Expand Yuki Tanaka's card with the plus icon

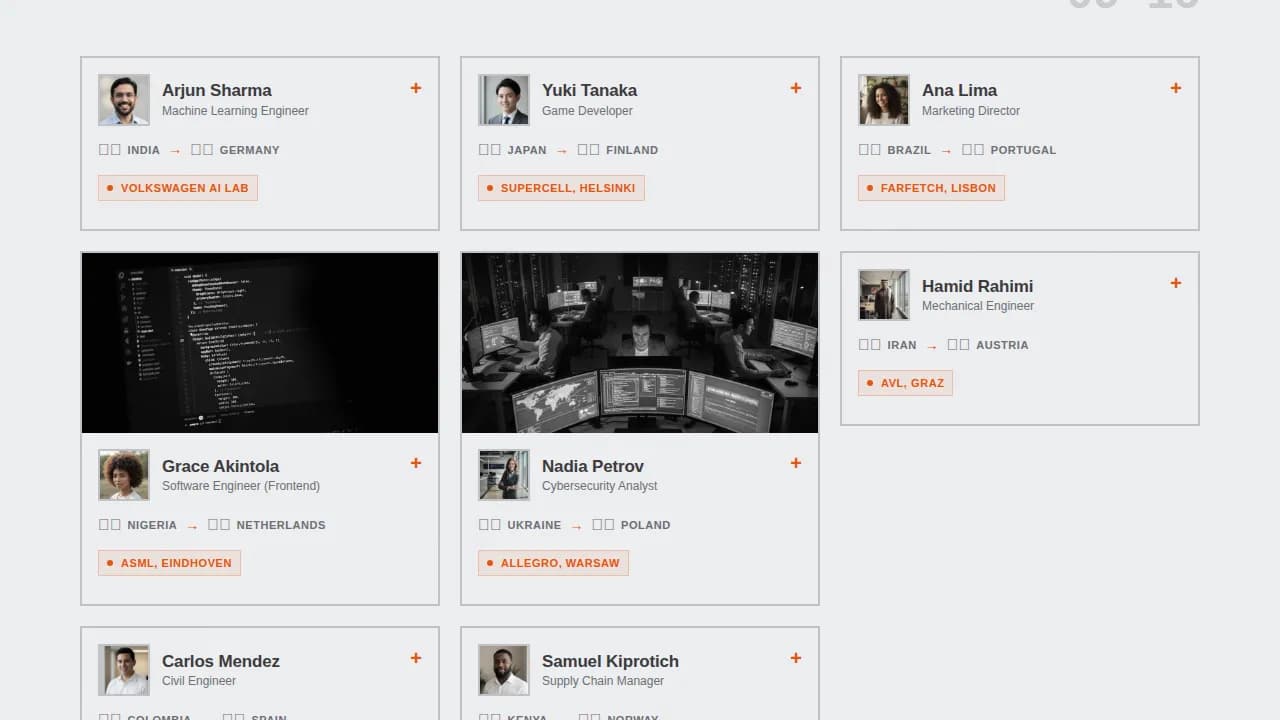coord(796,88)
